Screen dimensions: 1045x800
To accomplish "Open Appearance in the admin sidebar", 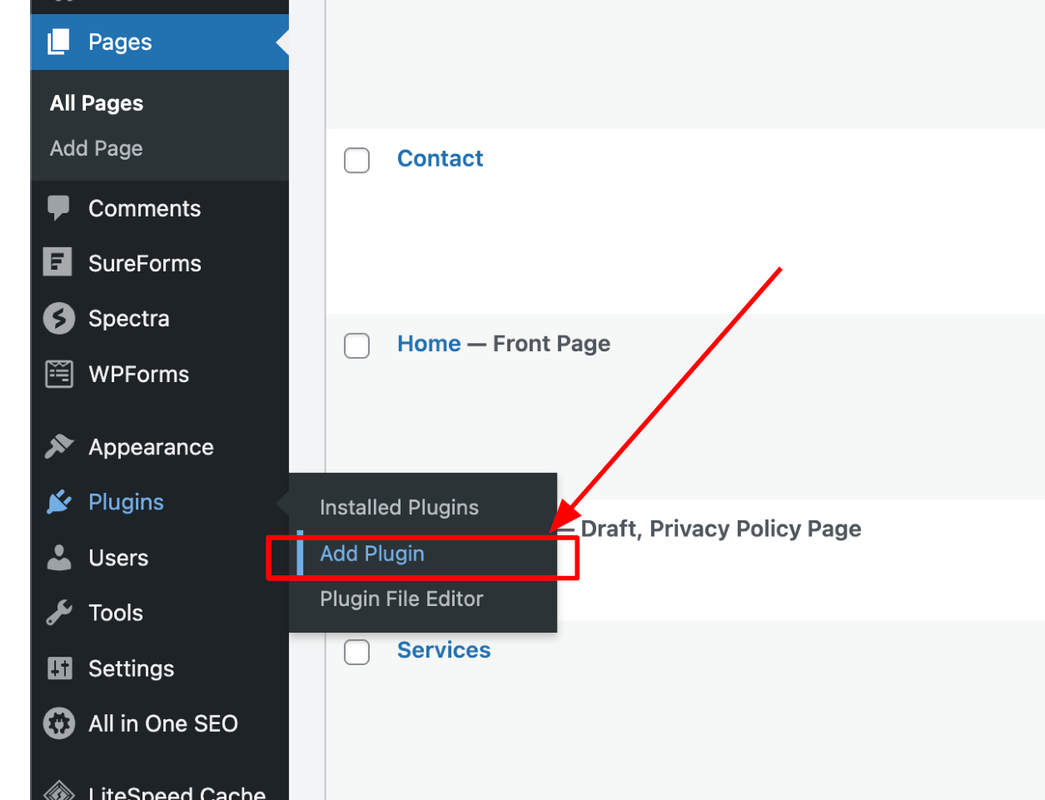I will 160,447.
